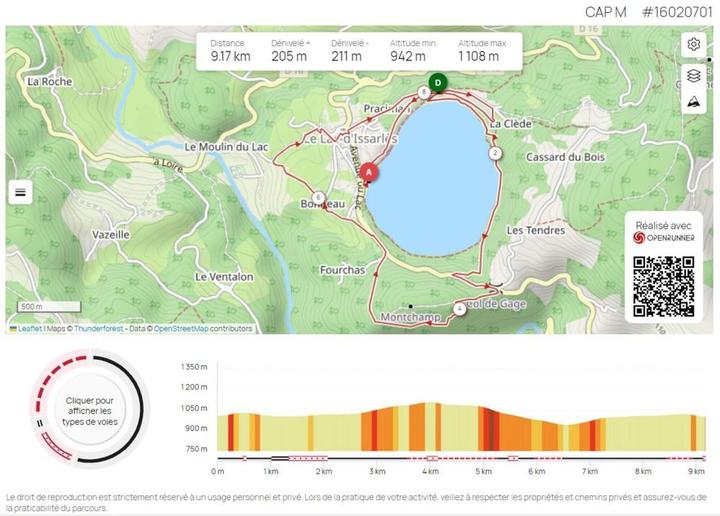Select kilometer marker 6 near Bonneau

click(x=318, y=197)
